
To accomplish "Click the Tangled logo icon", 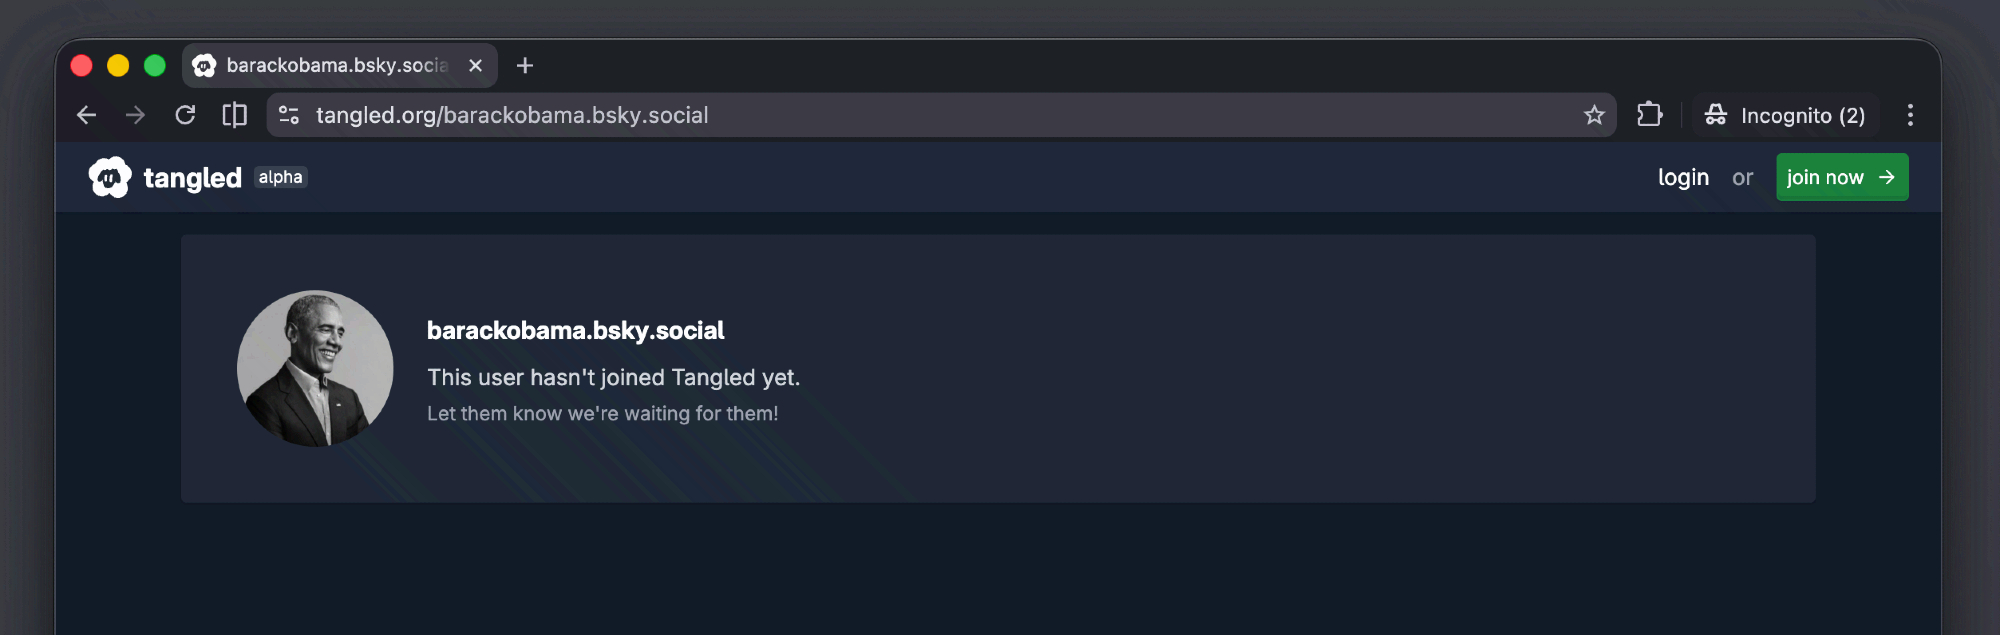I will pyautogui.click(x=110, y=177).
